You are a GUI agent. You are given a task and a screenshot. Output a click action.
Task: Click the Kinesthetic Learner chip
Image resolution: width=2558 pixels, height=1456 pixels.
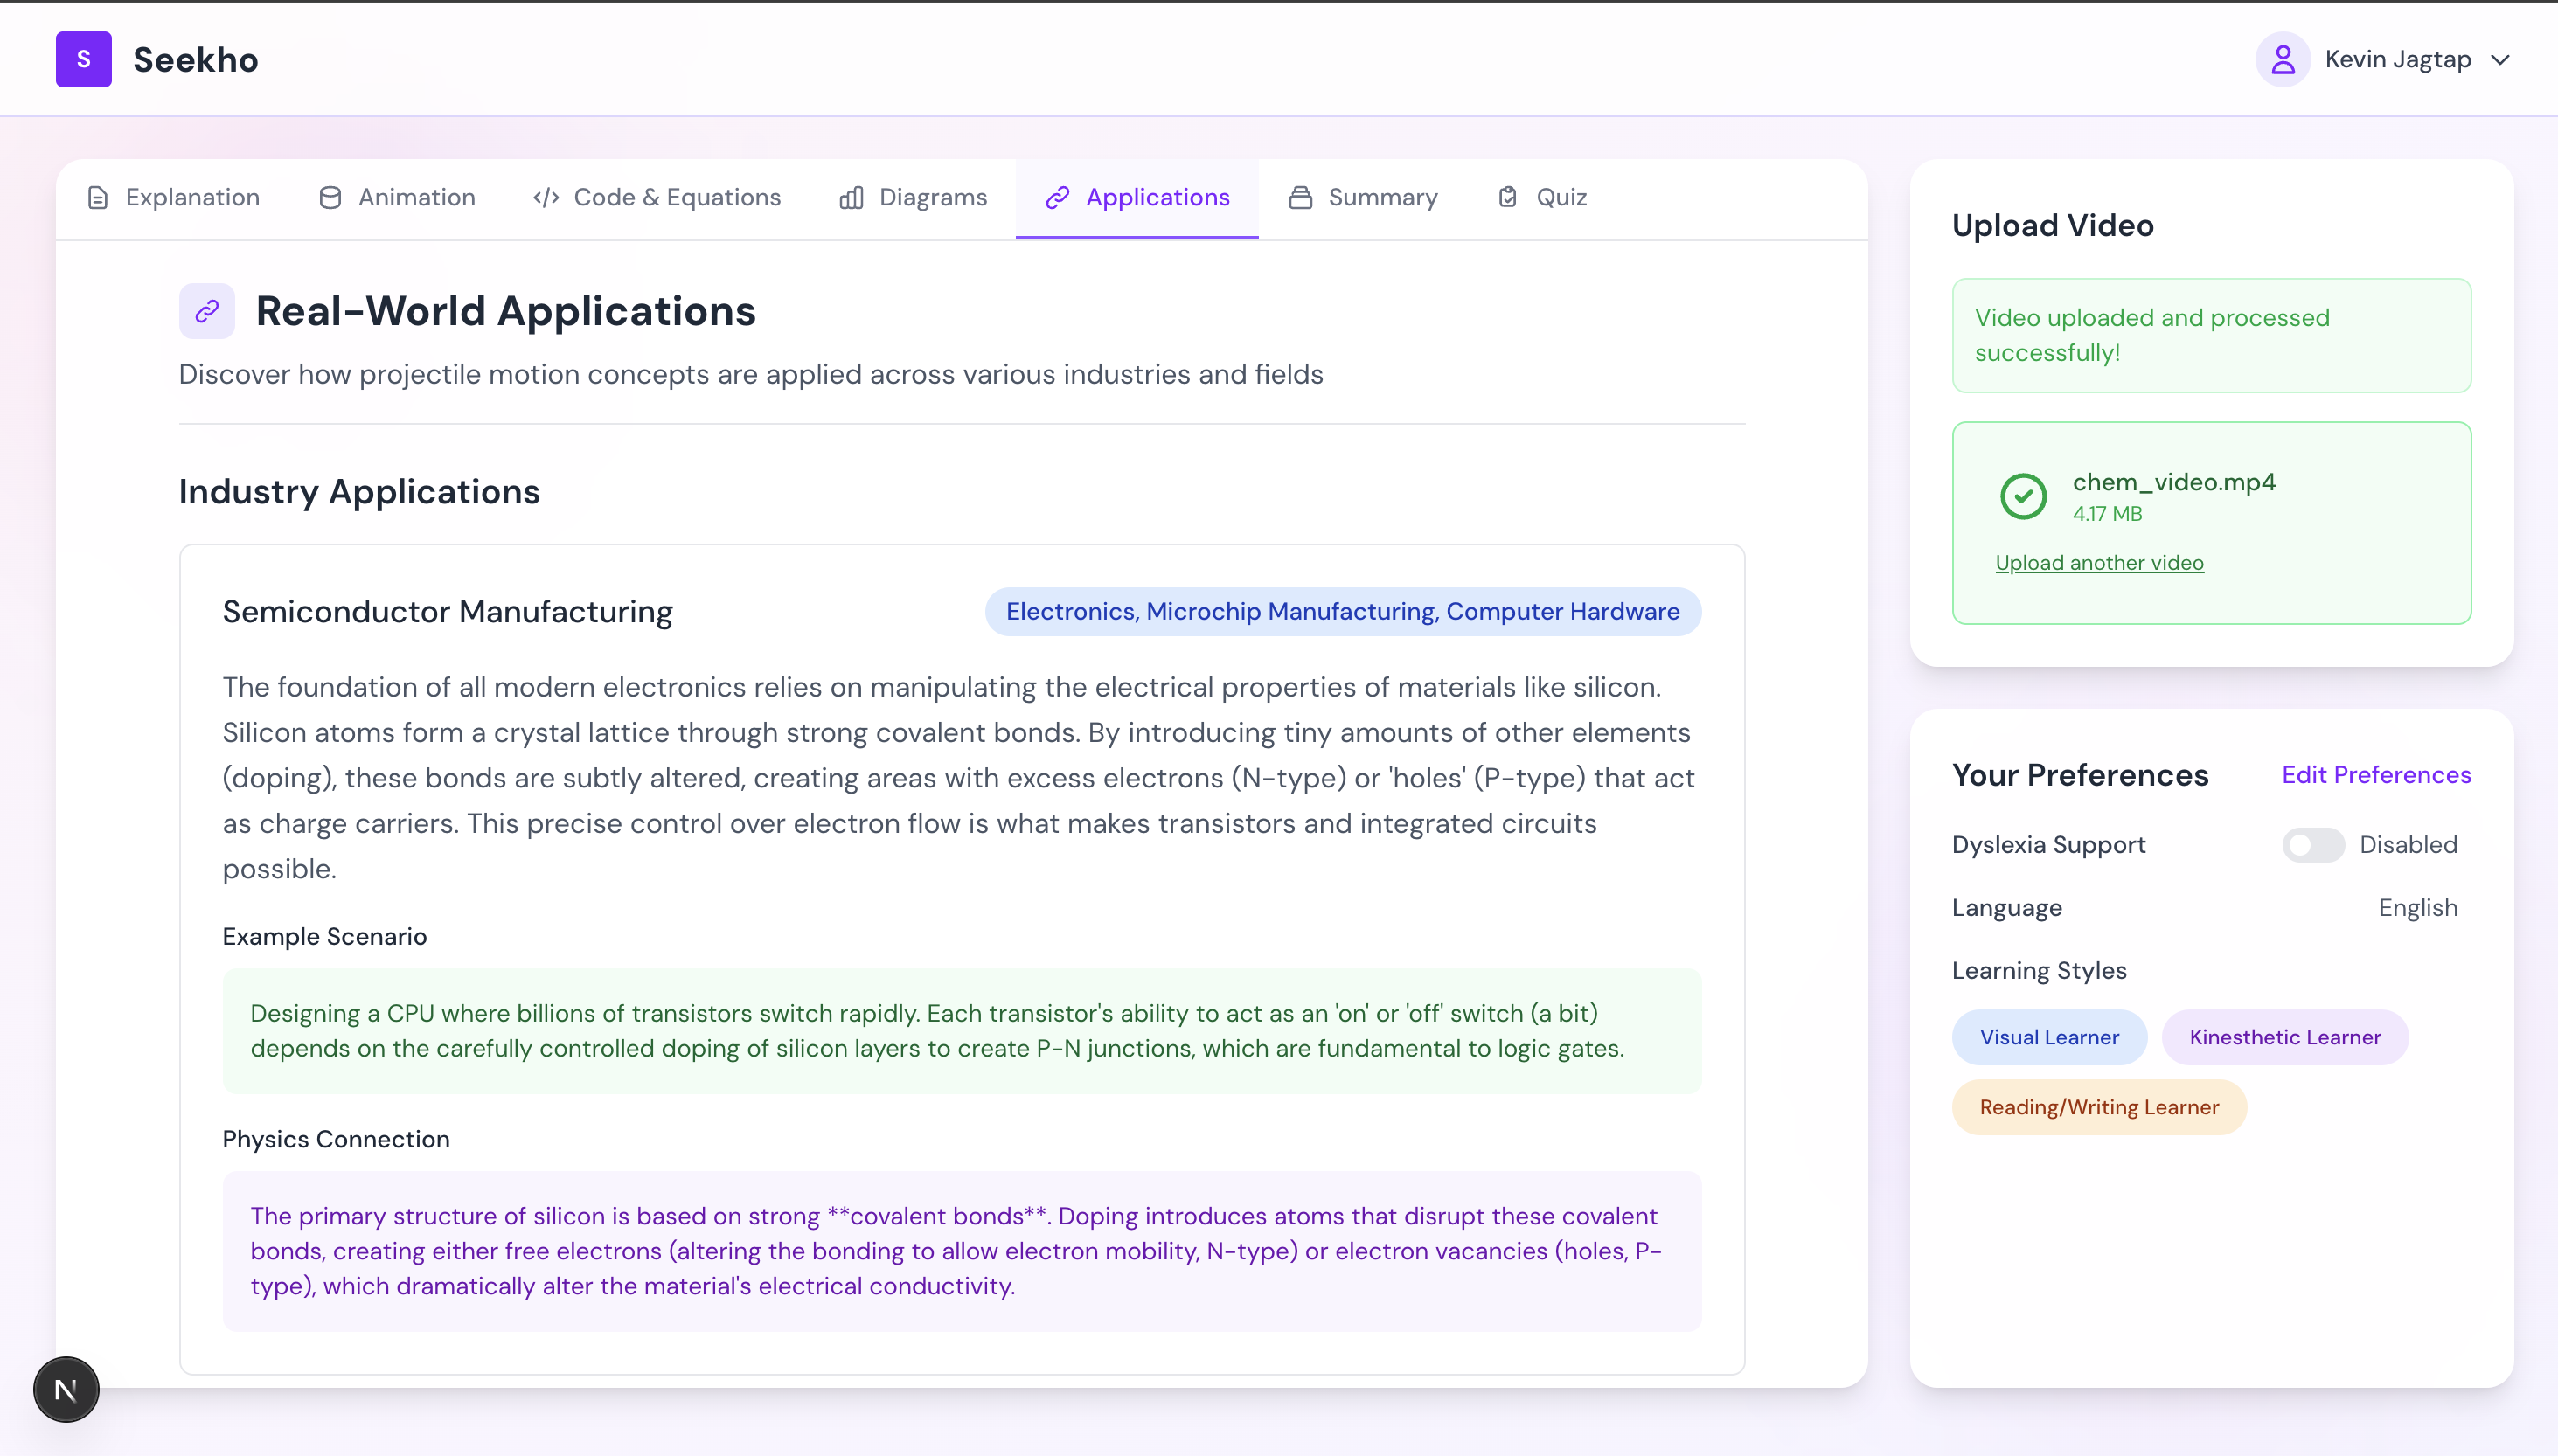coord(2284,1037)
